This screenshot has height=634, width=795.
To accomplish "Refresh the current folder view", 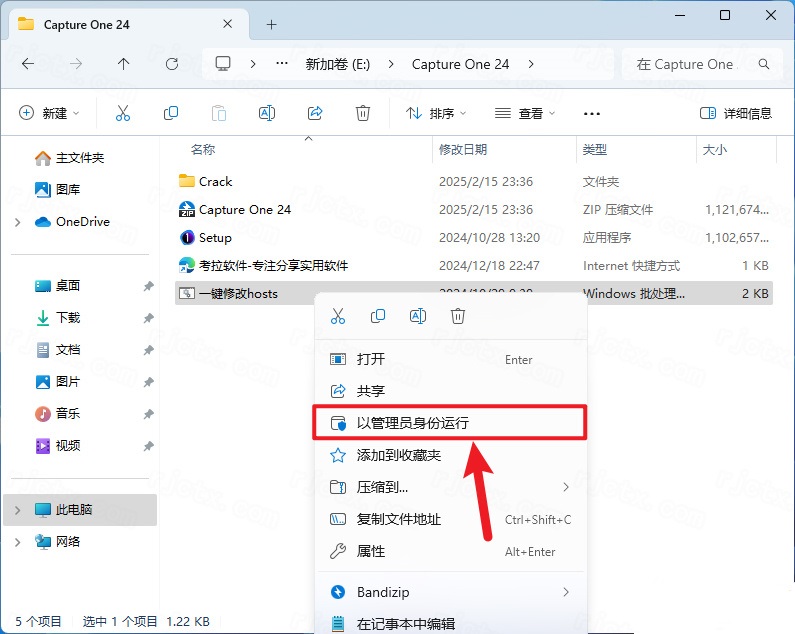I will [x=172, y=64].
